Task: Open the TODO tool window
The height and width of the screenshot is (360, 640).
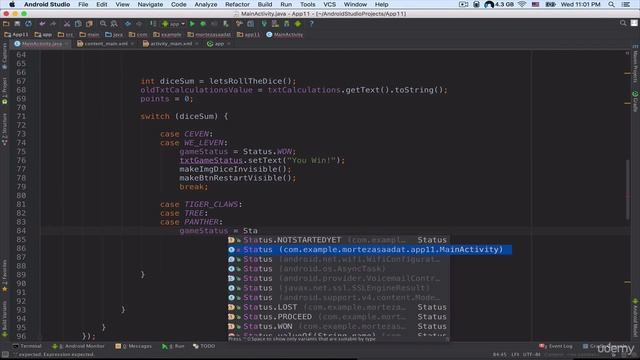Action: click(204, 346)
